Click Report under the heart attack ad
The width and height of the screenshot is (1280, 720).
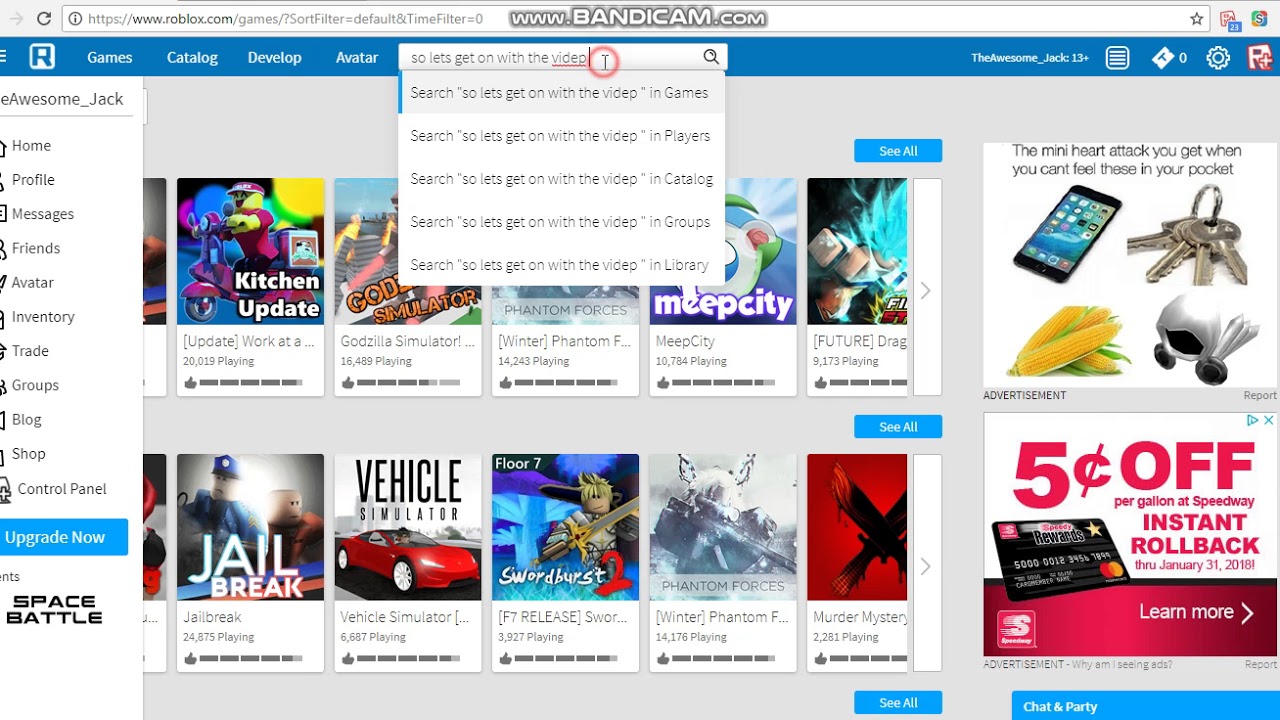[1260, 396]
